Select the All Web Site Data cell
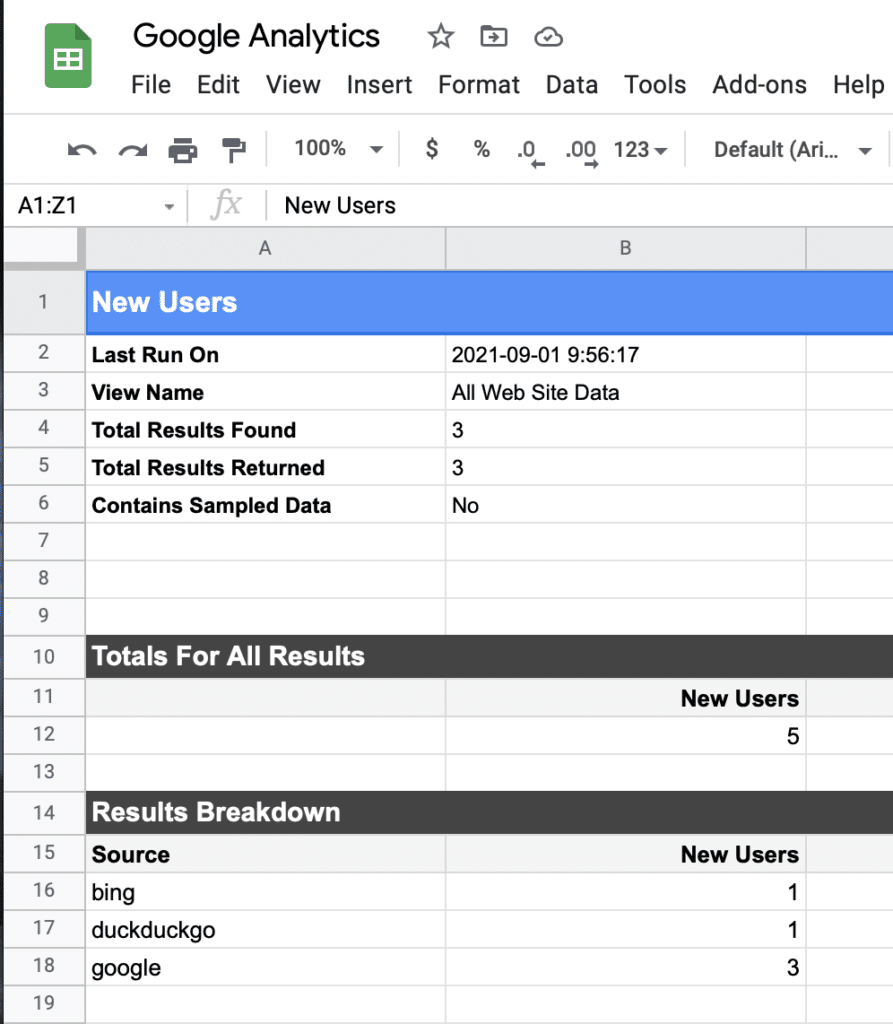Image resolution: width=893 pixels, height=1024 pixels. (626, 392)
